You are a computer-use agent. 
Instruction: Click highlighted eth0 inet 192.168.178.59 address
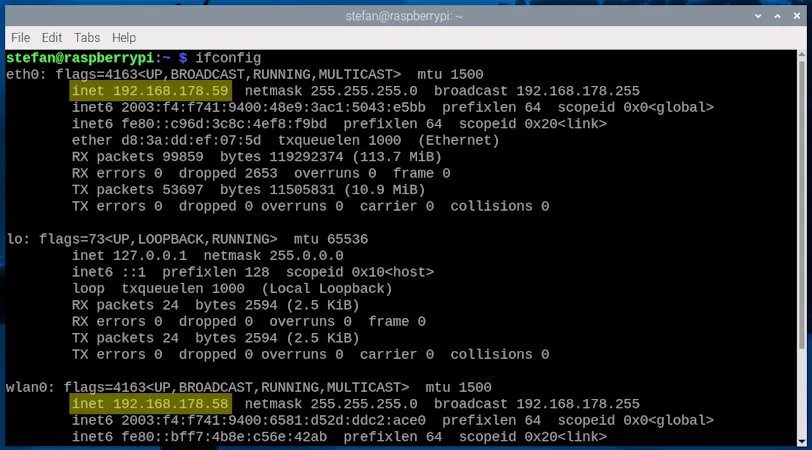click(150, 91)
